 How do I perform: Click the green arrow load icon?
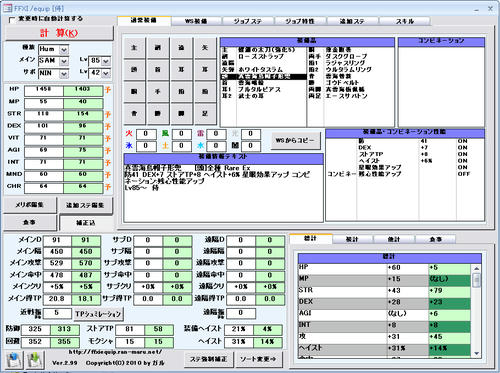tap(35, 360)
